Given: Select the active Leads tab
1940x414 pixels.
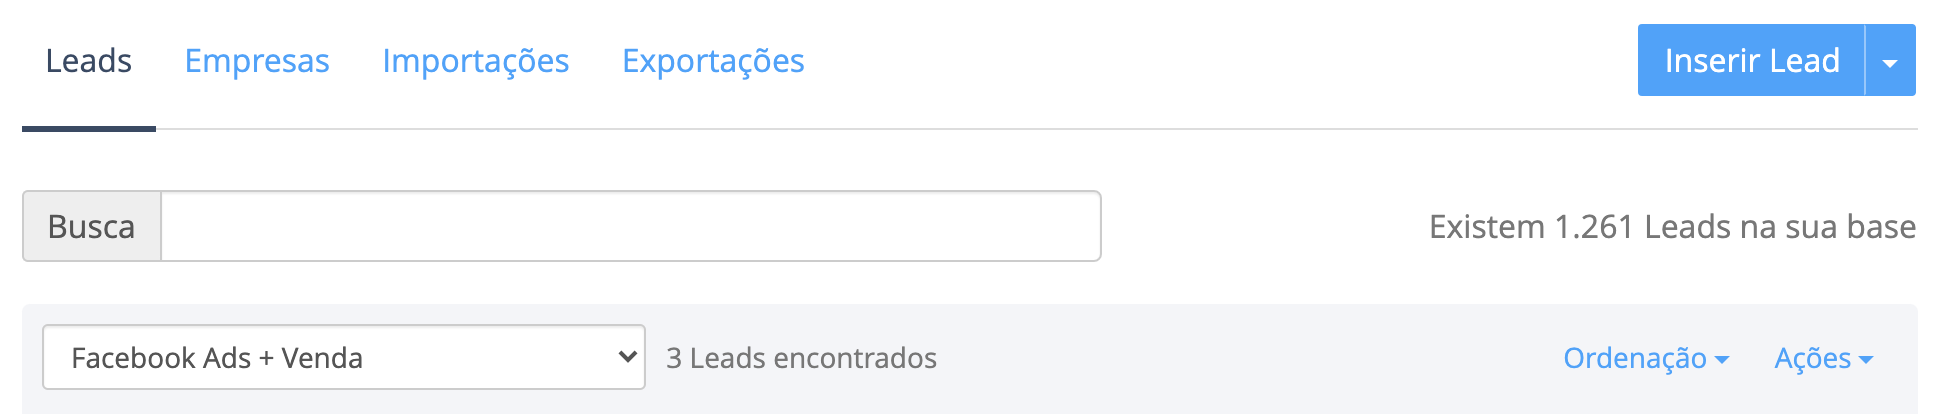Looking at the screenshot, I should pos(89,61).
